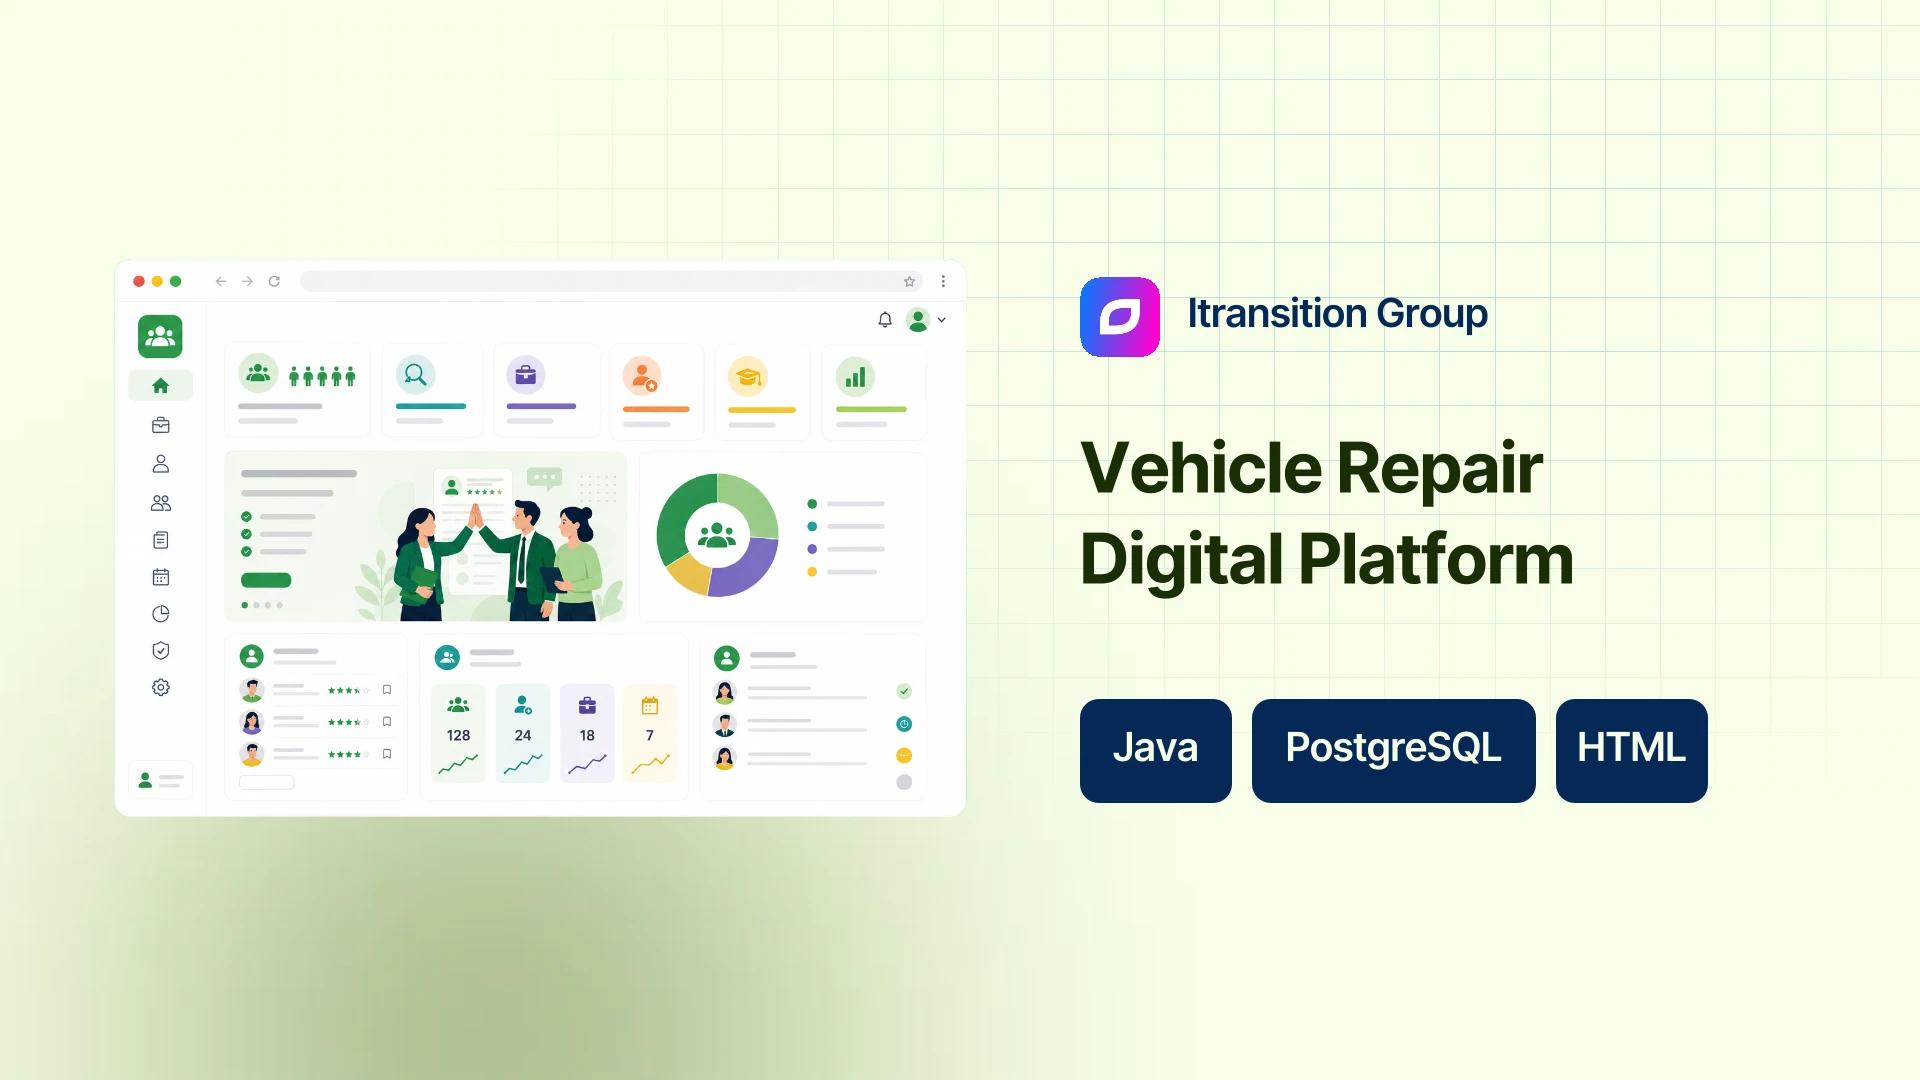Open the 7 calendar metric tile
The image size is (1920, 1080).
[x=650, y=733]
